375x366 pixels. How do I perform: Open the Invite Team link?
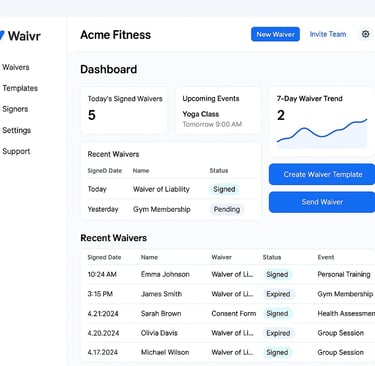(x=328, y=34)
